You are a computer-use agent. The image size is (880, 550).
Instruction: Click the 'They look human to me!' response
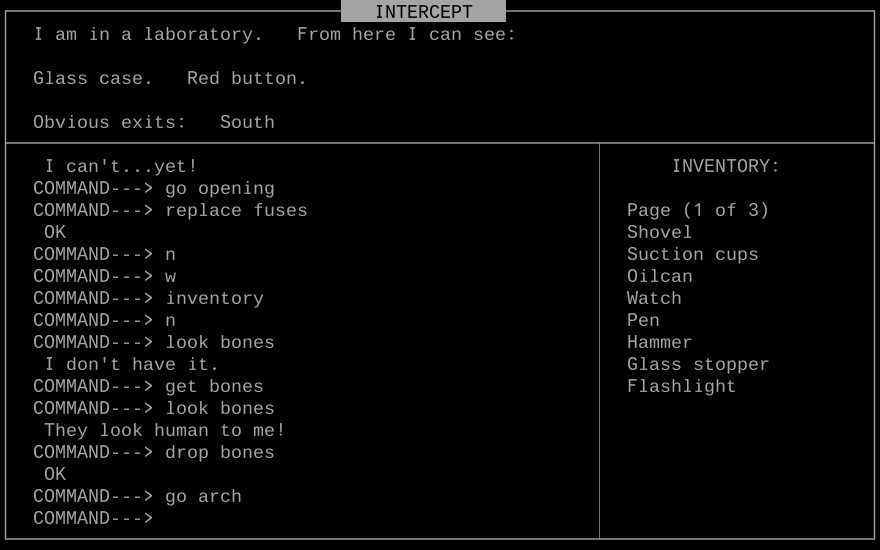164,430
